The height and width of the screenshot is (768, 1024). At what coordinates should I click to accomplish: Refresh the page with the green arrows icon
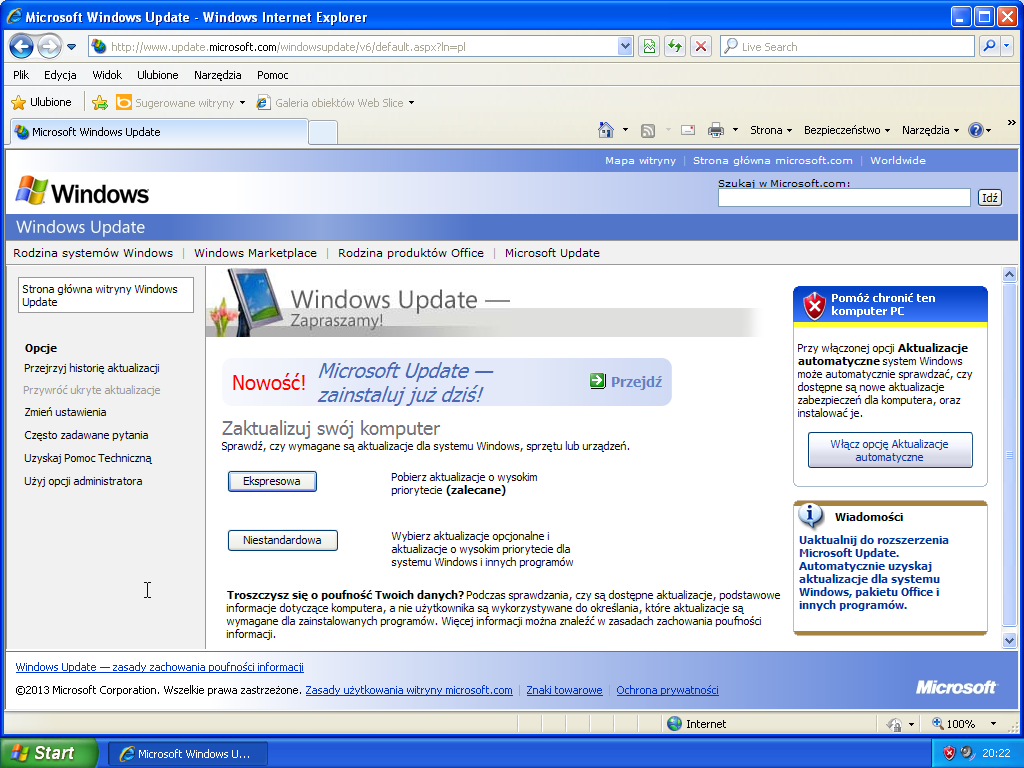pos(675,46)
